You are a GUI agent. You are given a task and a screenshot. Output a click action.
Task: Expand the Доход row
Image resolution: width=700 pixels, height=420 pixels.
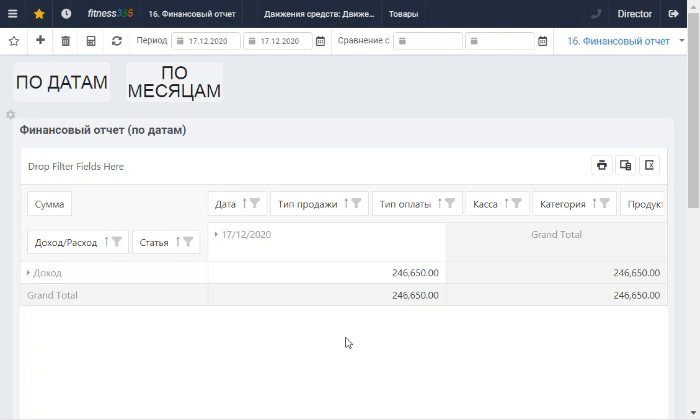pos(28,273)
